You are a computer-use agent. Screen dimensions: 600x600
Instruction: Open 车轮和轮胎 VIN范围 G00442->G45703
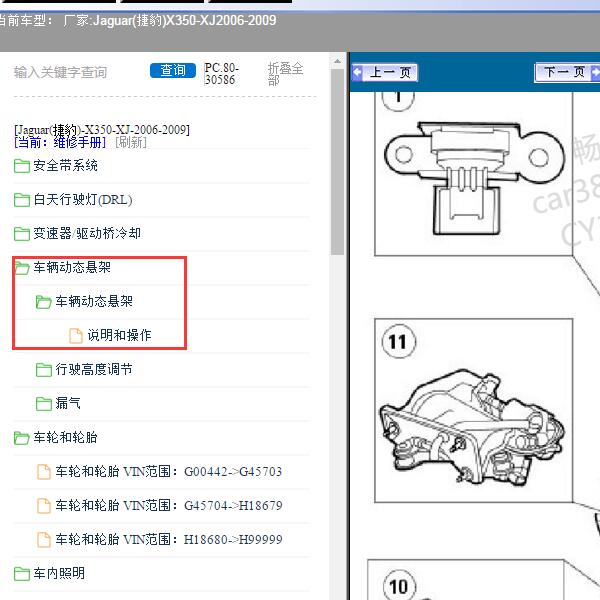[x=169, y=471]
